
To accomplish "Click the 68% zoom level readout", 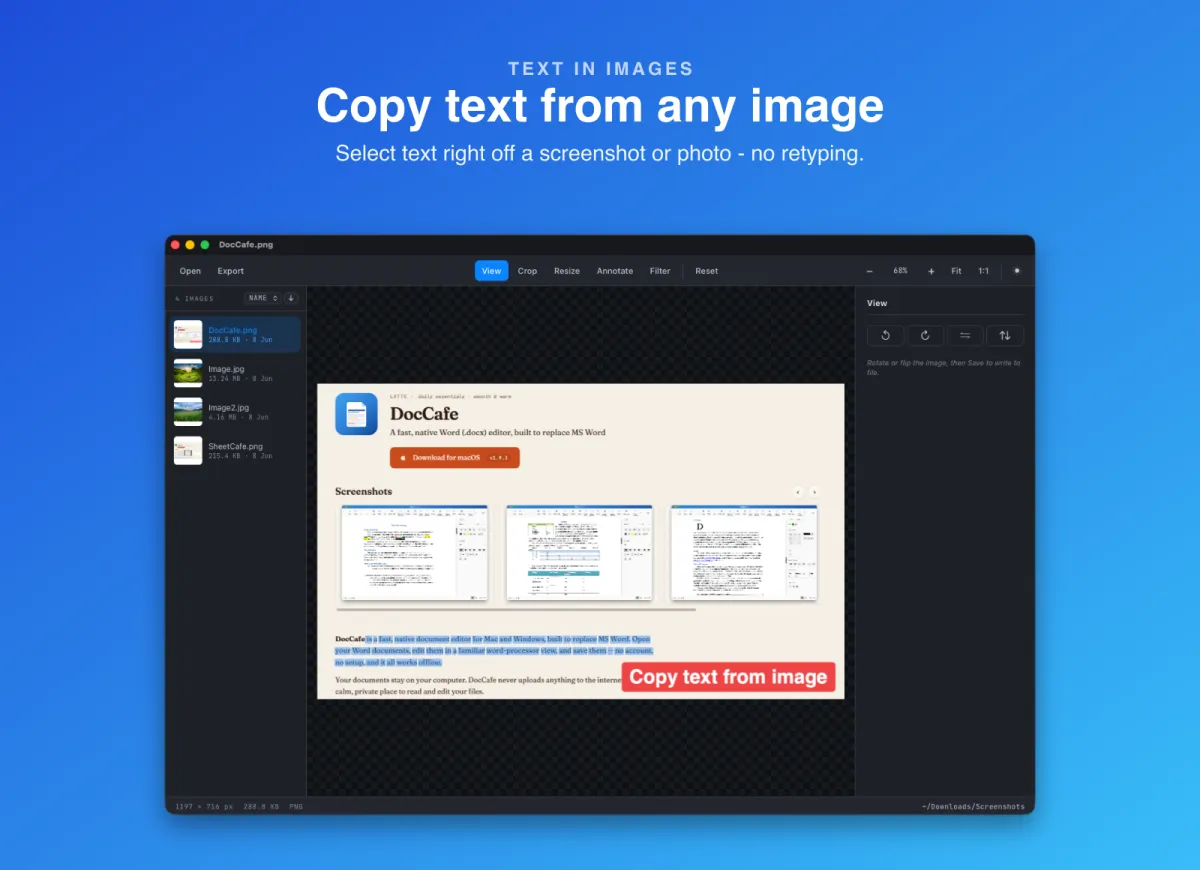I will click(901, 271).
